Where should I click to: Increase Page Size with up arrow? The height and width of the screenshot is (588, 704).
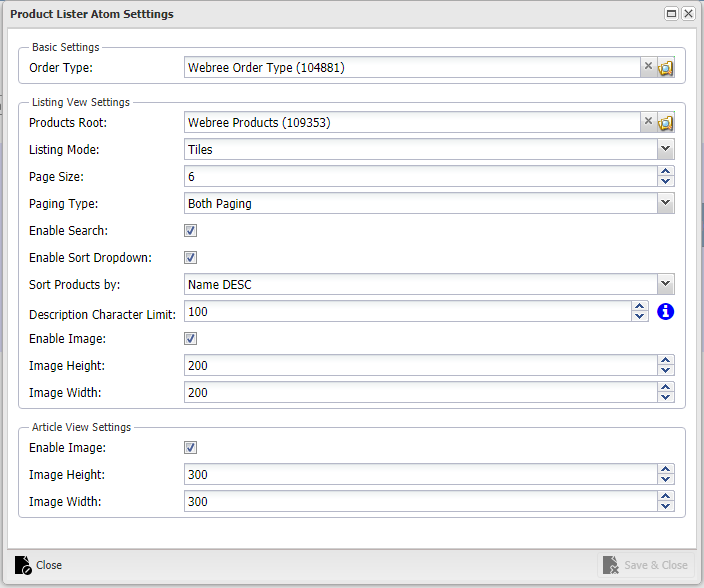(665, 171)
